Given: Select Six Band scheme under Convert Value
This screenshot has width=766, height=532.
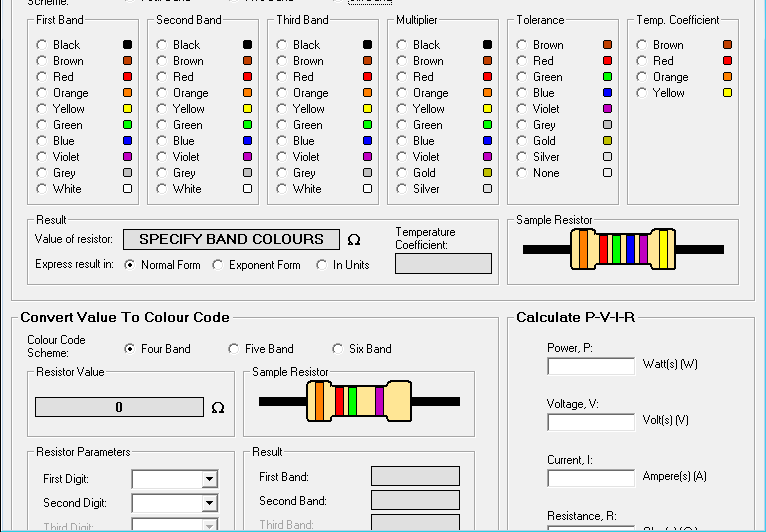Looking at the screenshot, I should coord(338,349).
